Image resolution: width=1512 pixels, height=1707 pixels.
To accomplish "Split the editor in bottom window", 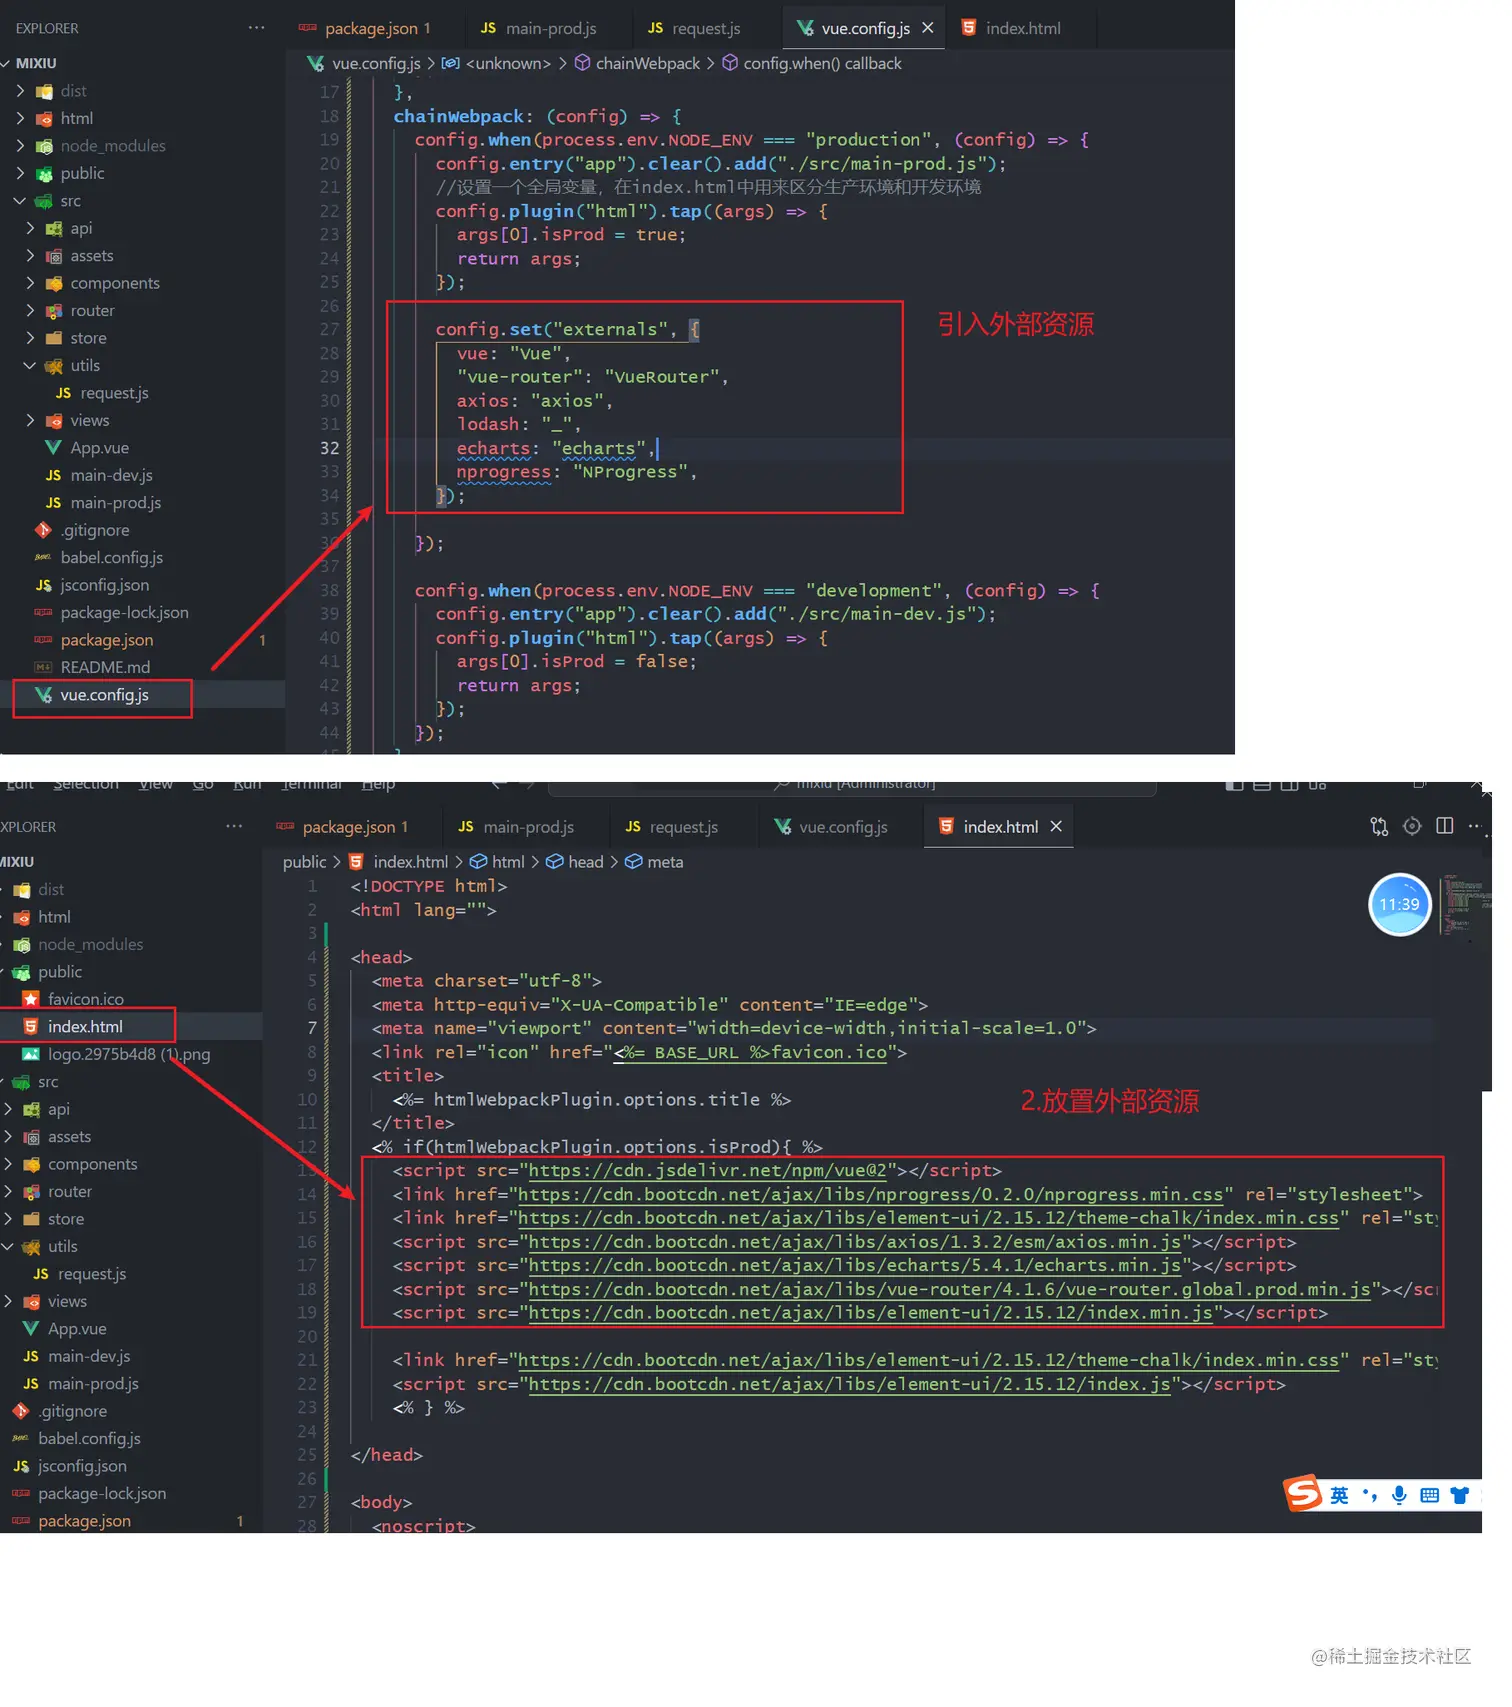I will (1444, 826).
